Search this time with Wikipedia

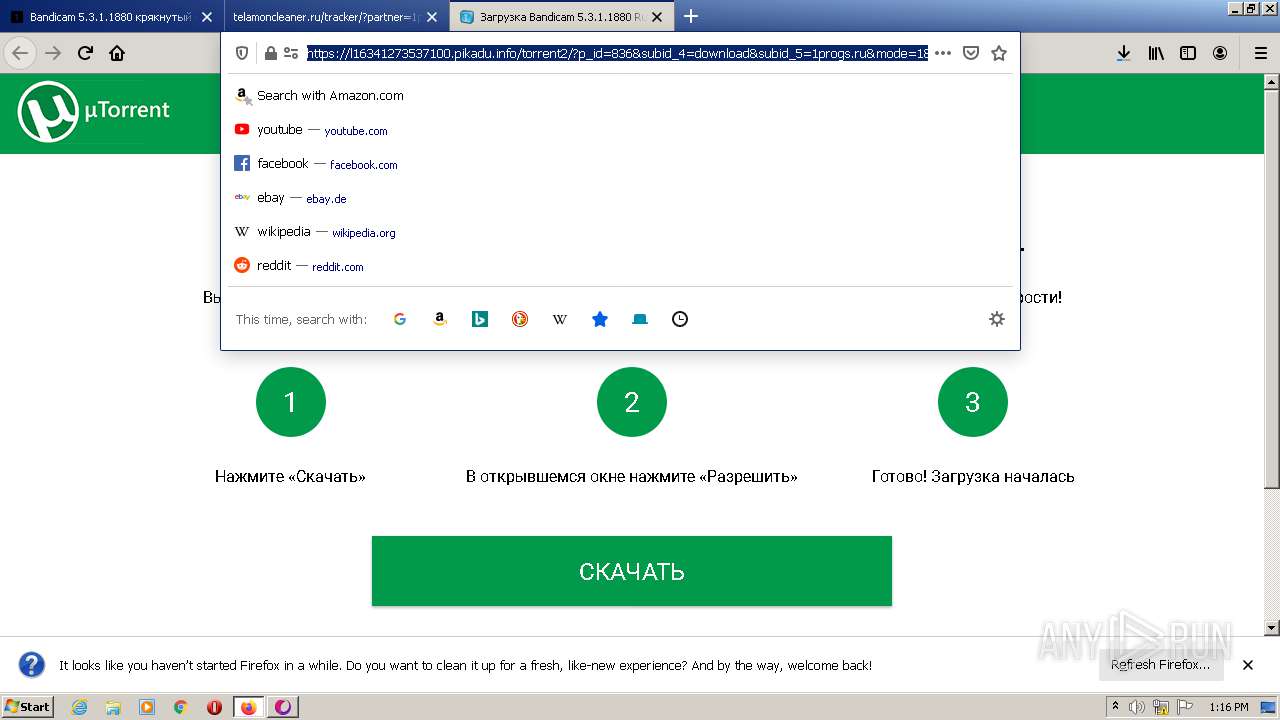[x=560, y=319]
